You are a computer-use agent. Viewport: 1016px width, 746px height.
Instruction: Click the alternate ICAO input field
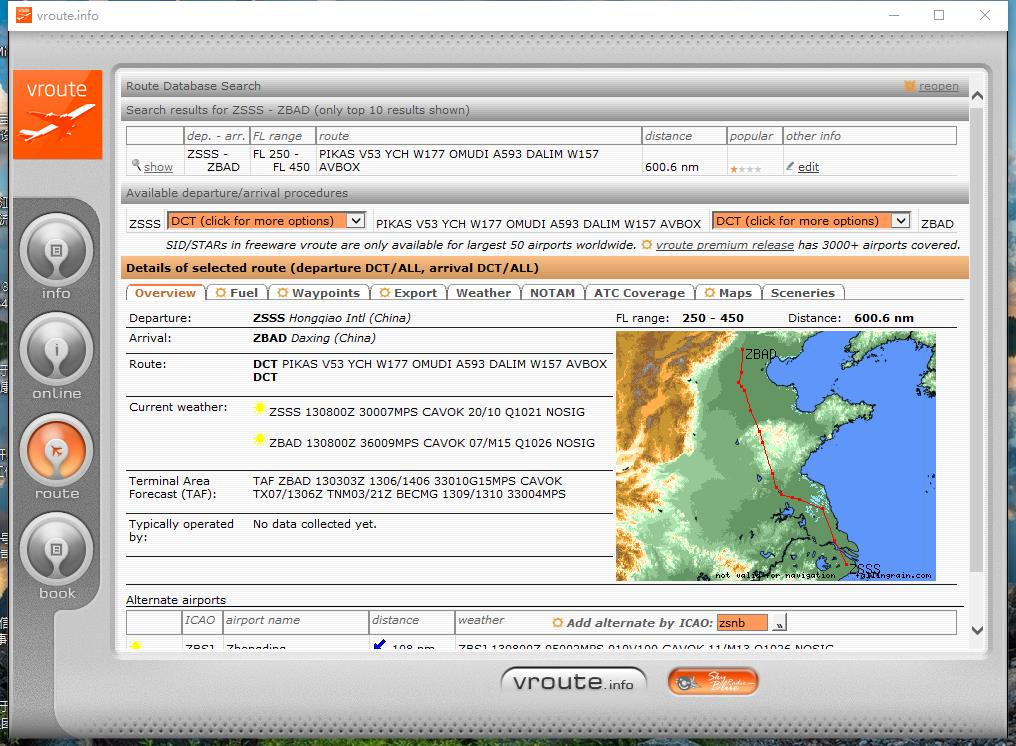[x=741, y=622]
